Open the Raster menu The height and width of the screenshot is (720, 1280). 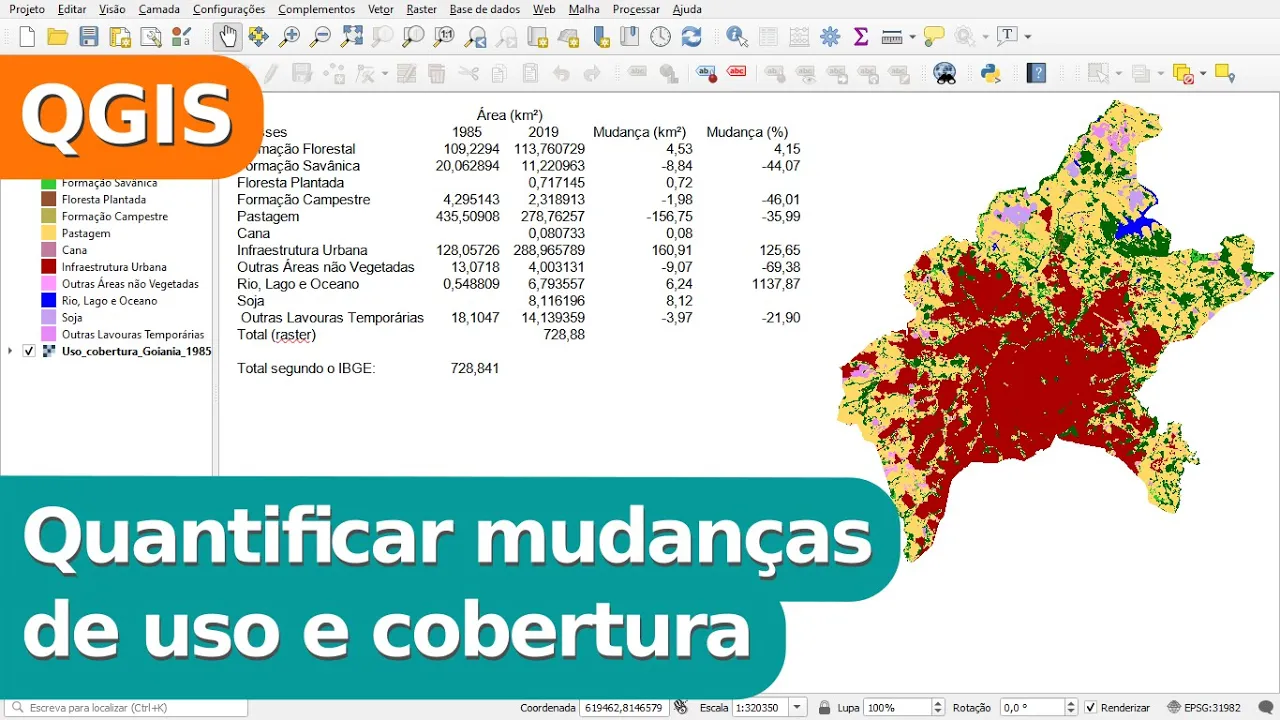click(421, 9)
